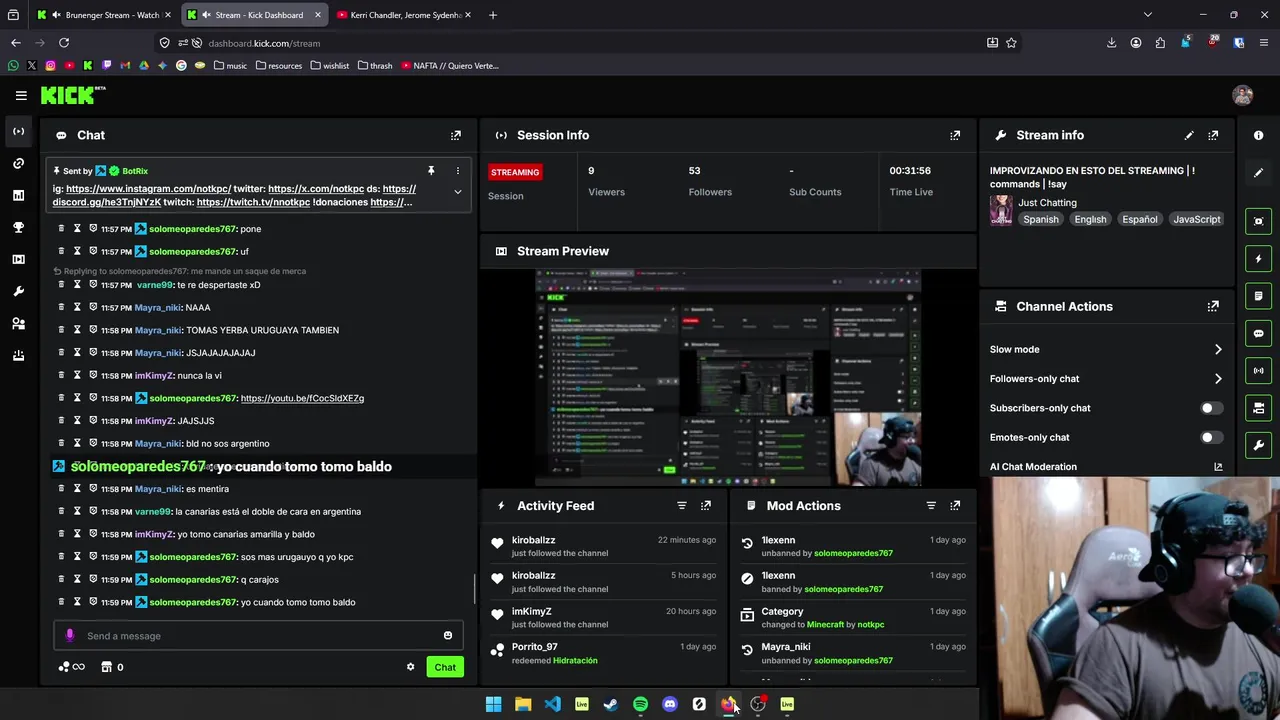Image resolution: width=1280 pixels, height=720 pixels.
Task: Toggle the stream info wrench widget button
Action: point(1259,445)
